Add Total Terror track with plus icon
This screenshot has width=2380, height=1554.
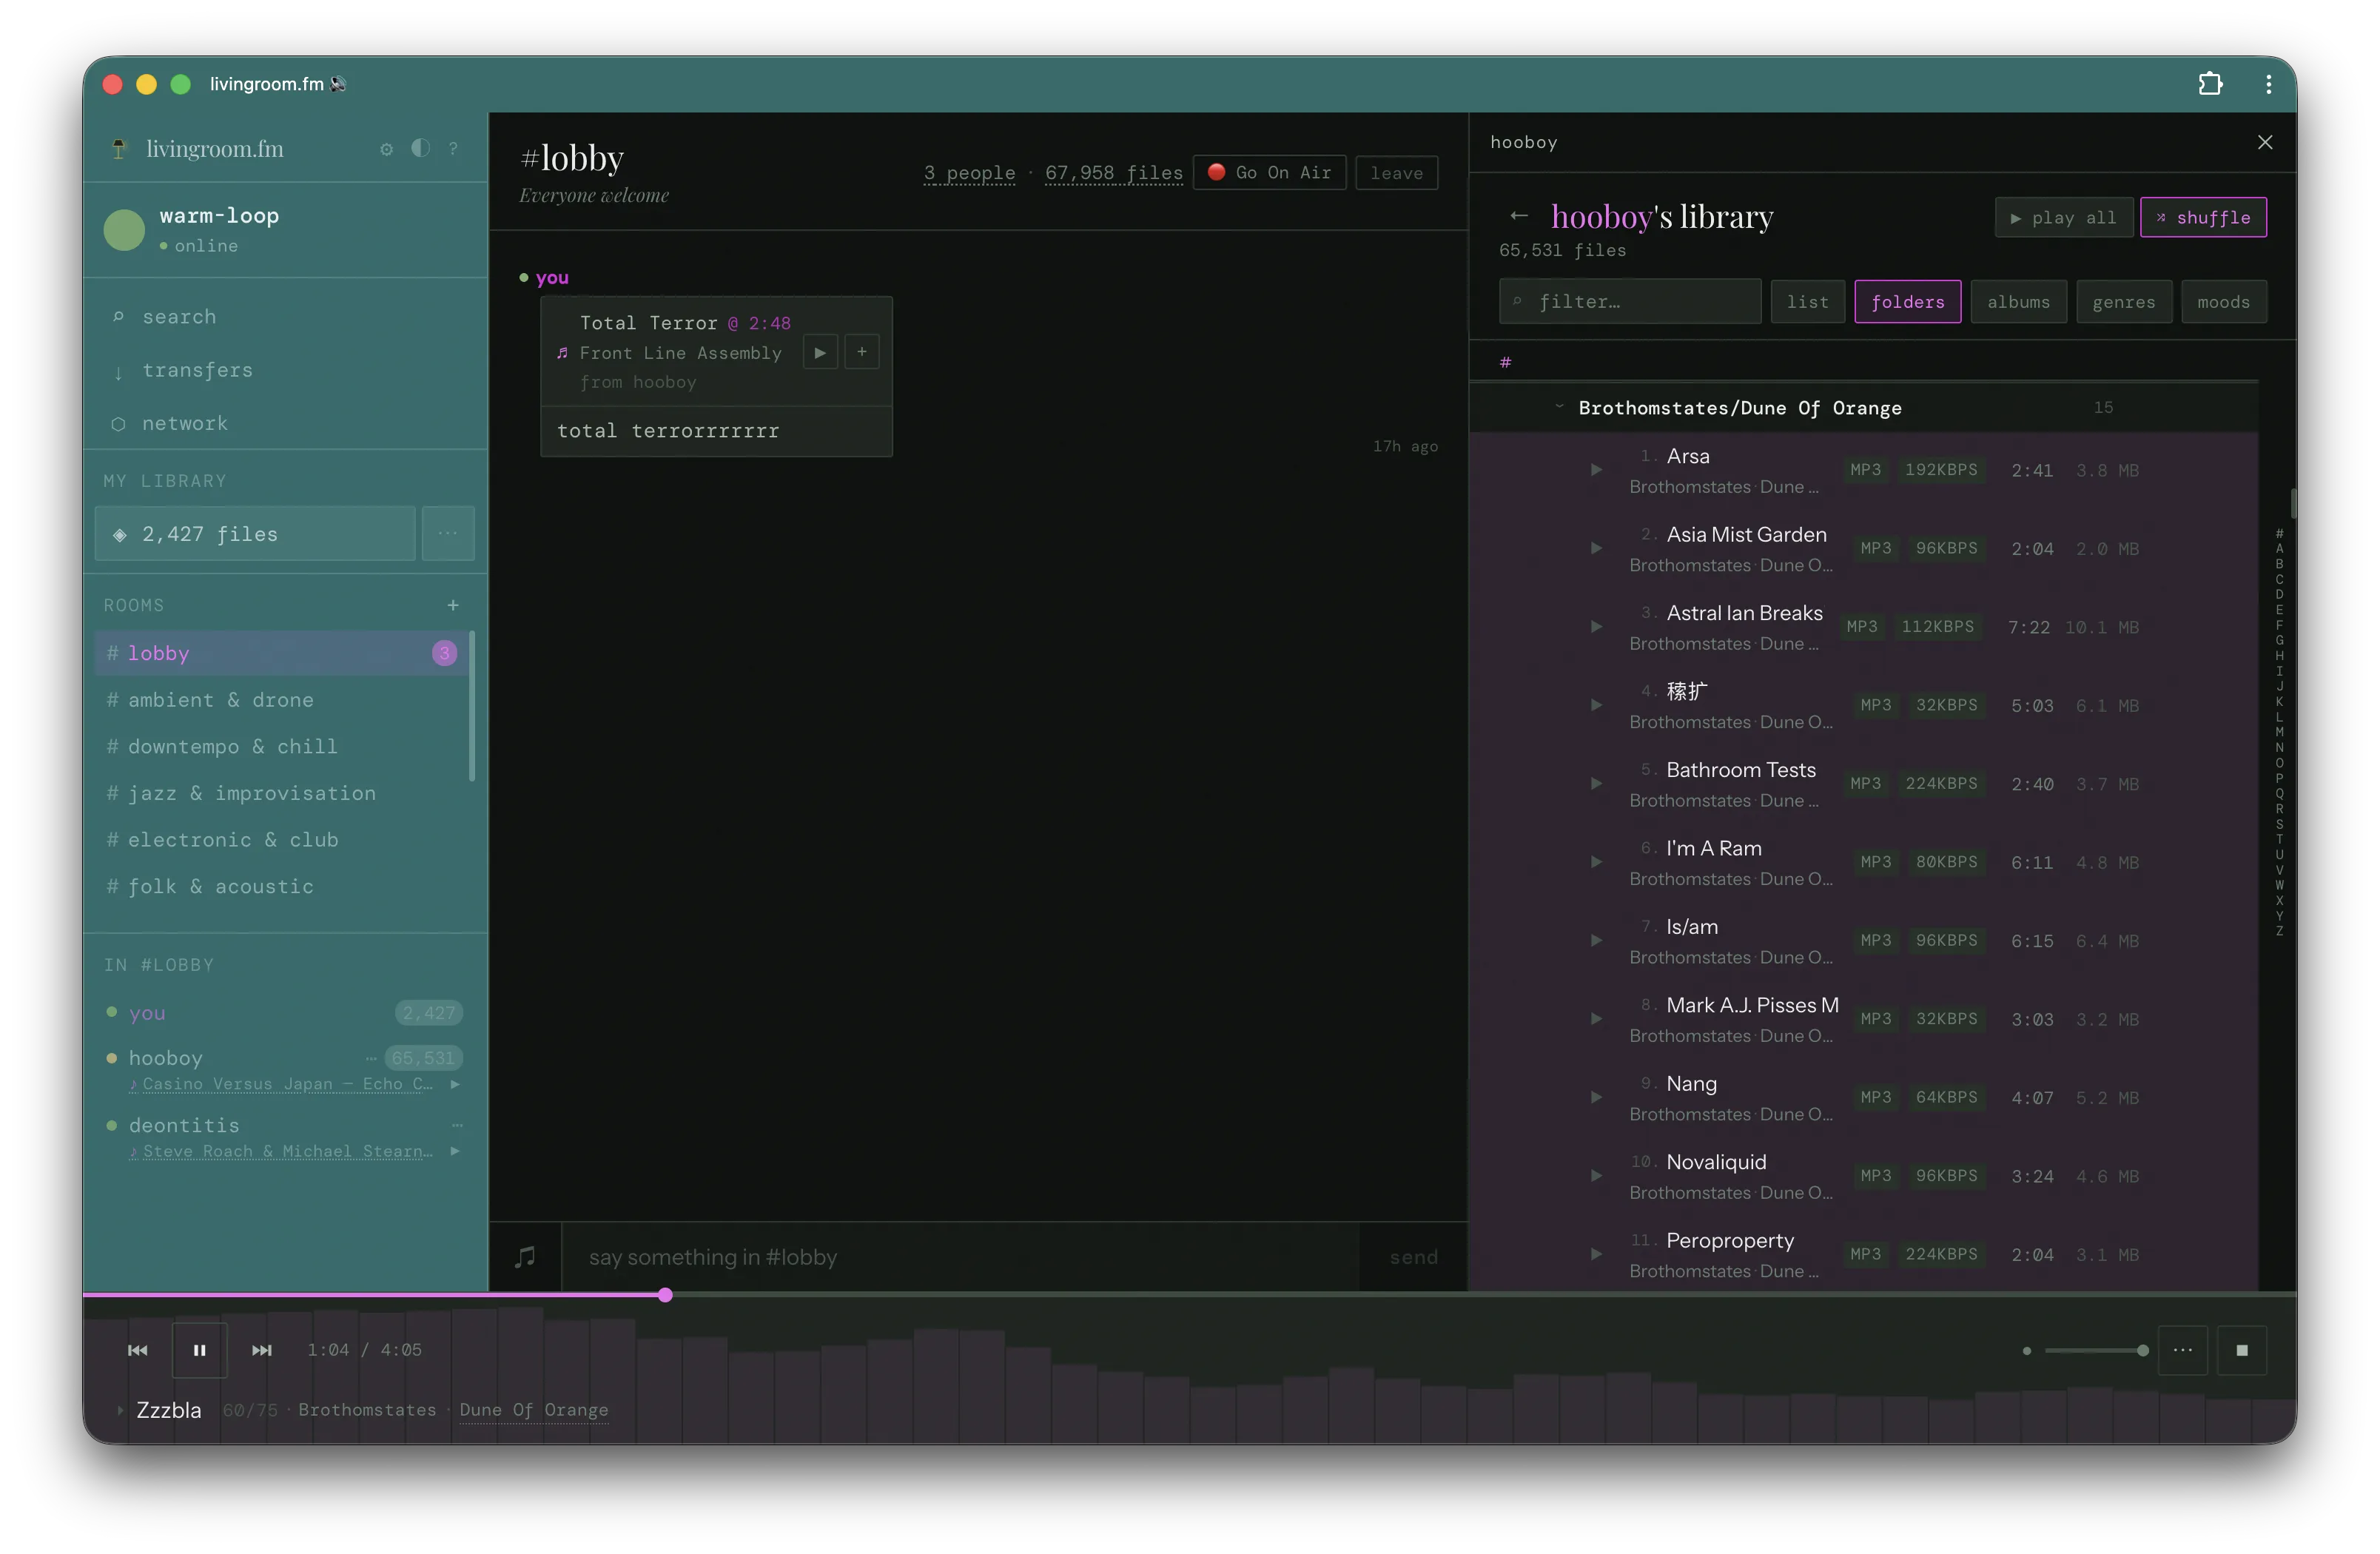862,352
